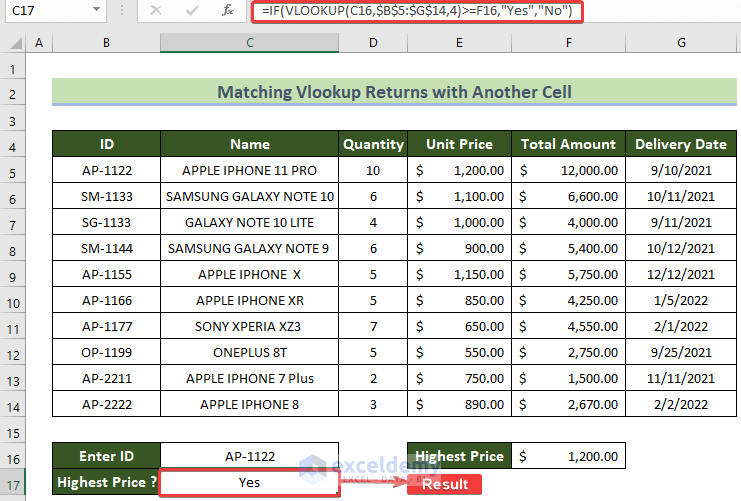Expand the Name Box dropdown arrow
Viewport: 741px width, 501px height.
click(x=96, y=9)
